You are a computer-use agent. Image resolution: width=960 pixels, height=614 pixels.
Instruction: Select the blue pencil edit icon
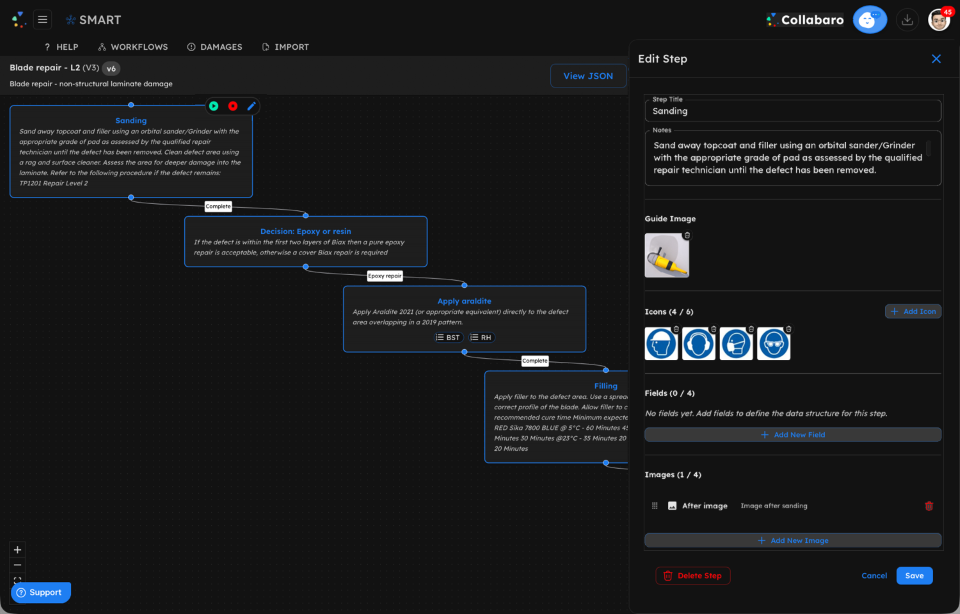pyautogui.click(x=251, y=106)
